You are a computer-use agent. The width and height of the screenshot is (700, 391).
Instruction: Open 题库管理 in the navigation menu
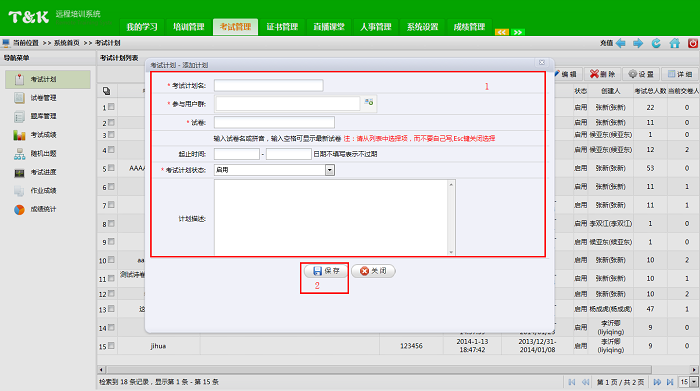pos(43,116)
